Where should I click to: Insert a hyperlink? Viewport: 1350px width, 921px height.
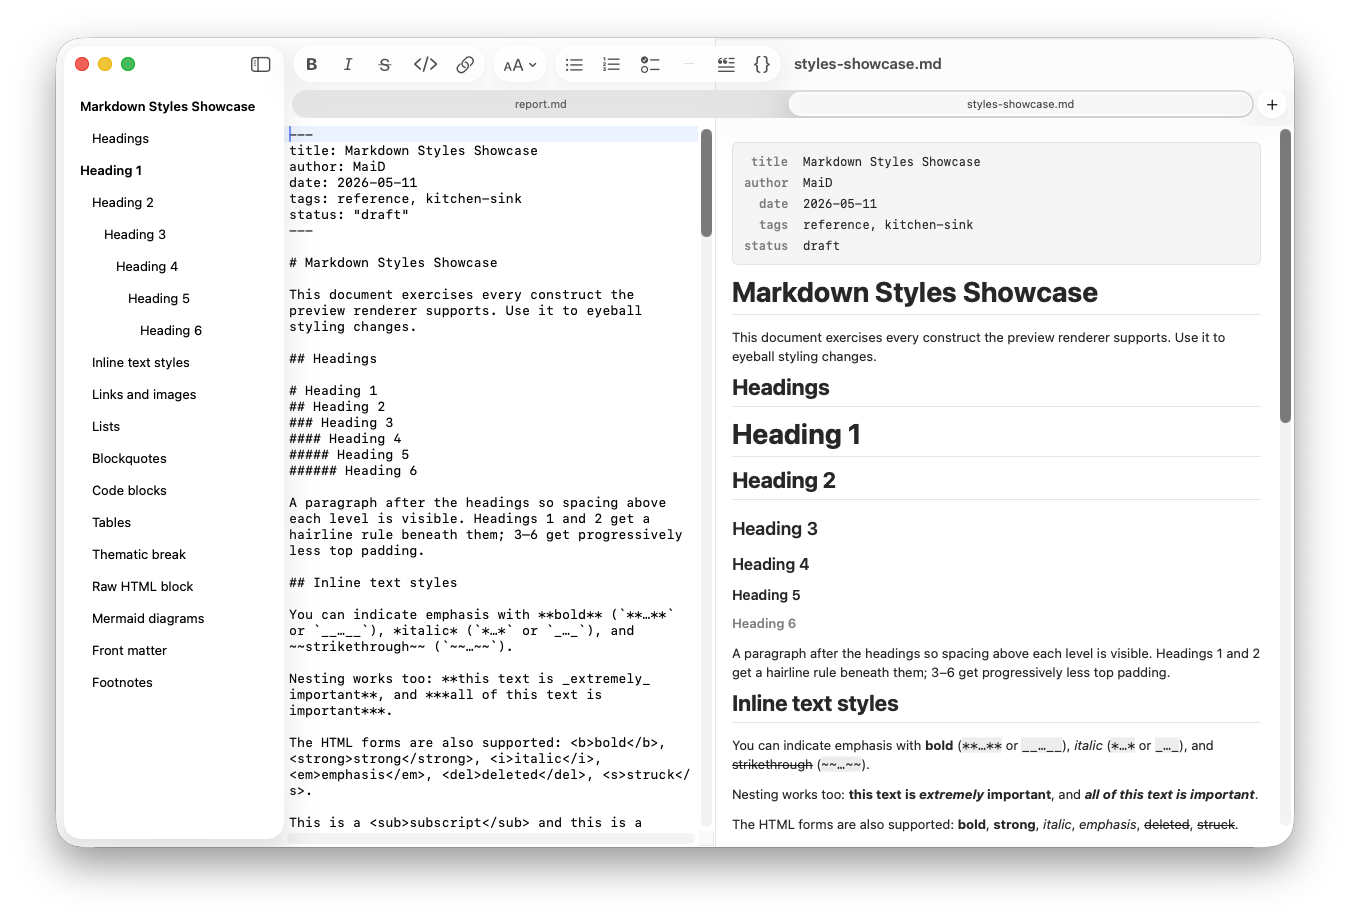[465, 64]
